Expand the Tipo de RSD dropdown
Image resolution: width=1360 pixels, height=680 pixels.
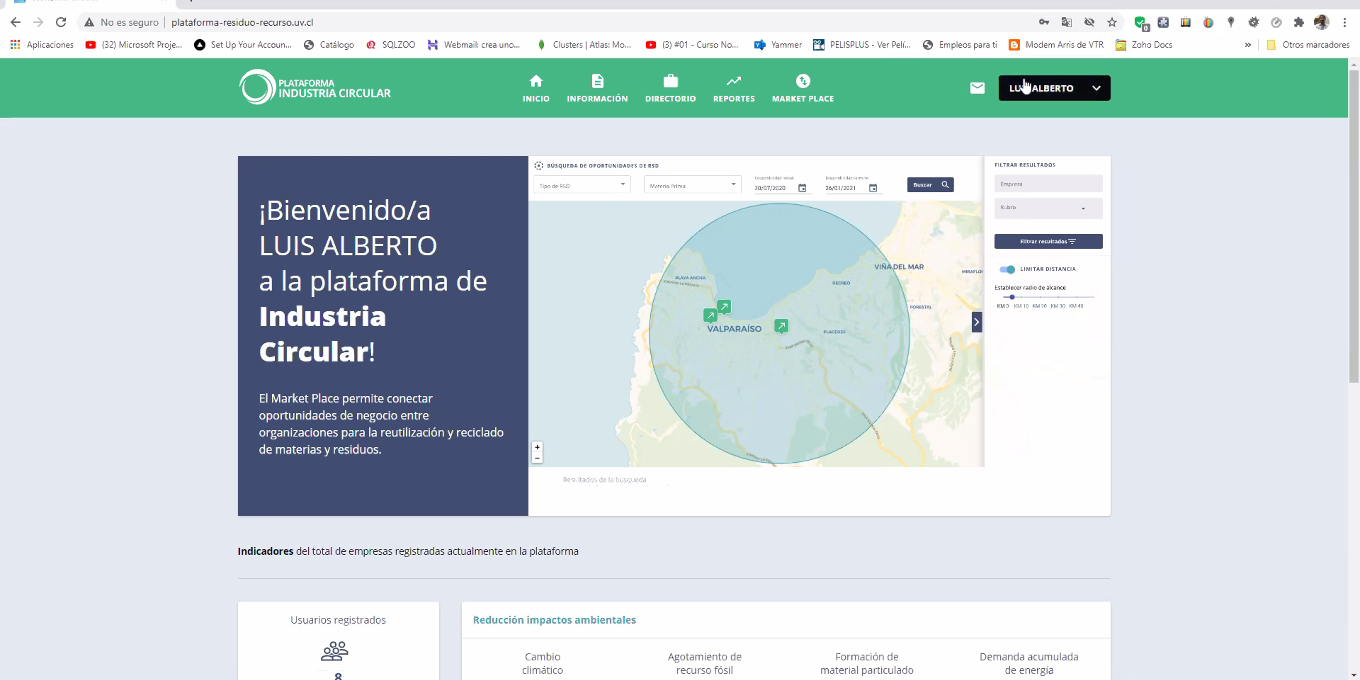[x=580, y=185]
